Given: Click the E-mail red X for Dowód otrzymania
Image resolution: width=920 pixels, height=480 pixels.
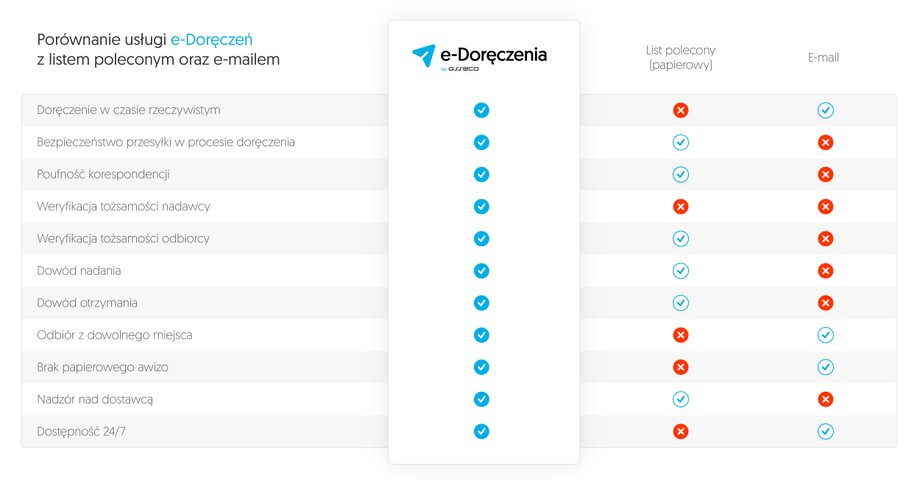Looking at the screenshot, I should [826, 303].
